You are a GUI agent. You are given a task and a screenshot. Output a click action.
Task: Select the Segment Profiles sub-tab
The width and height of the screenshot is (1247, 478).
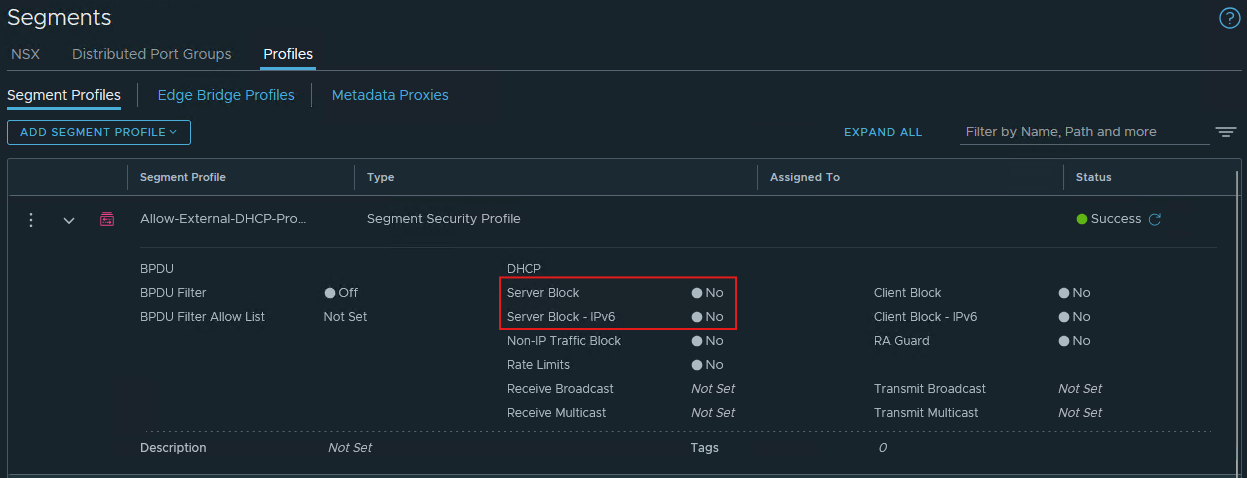(x=64, y=95)
